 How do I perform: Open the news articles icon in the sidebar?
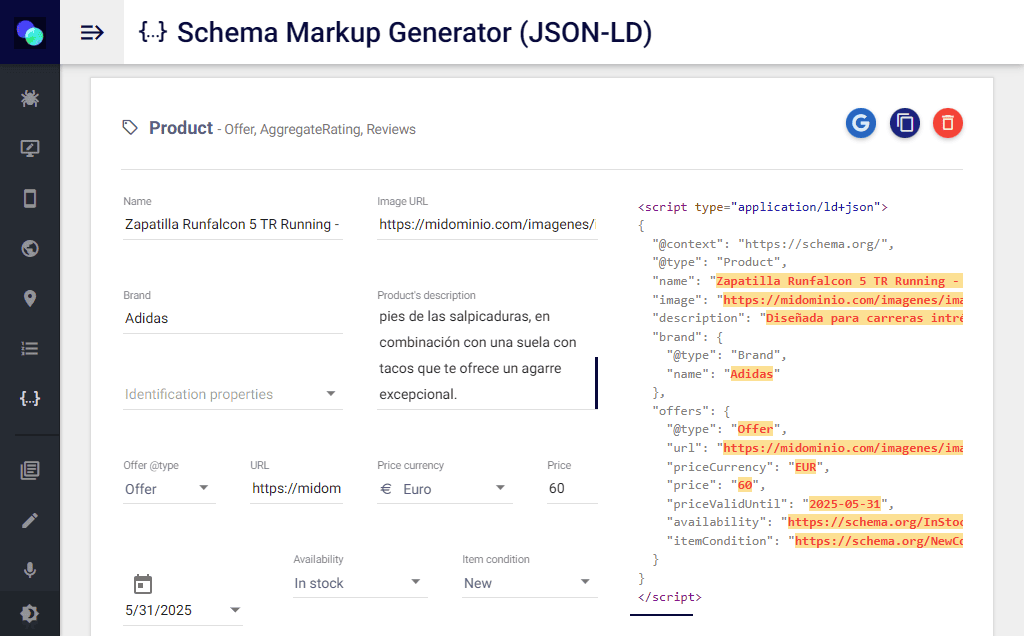click(29, 470)
